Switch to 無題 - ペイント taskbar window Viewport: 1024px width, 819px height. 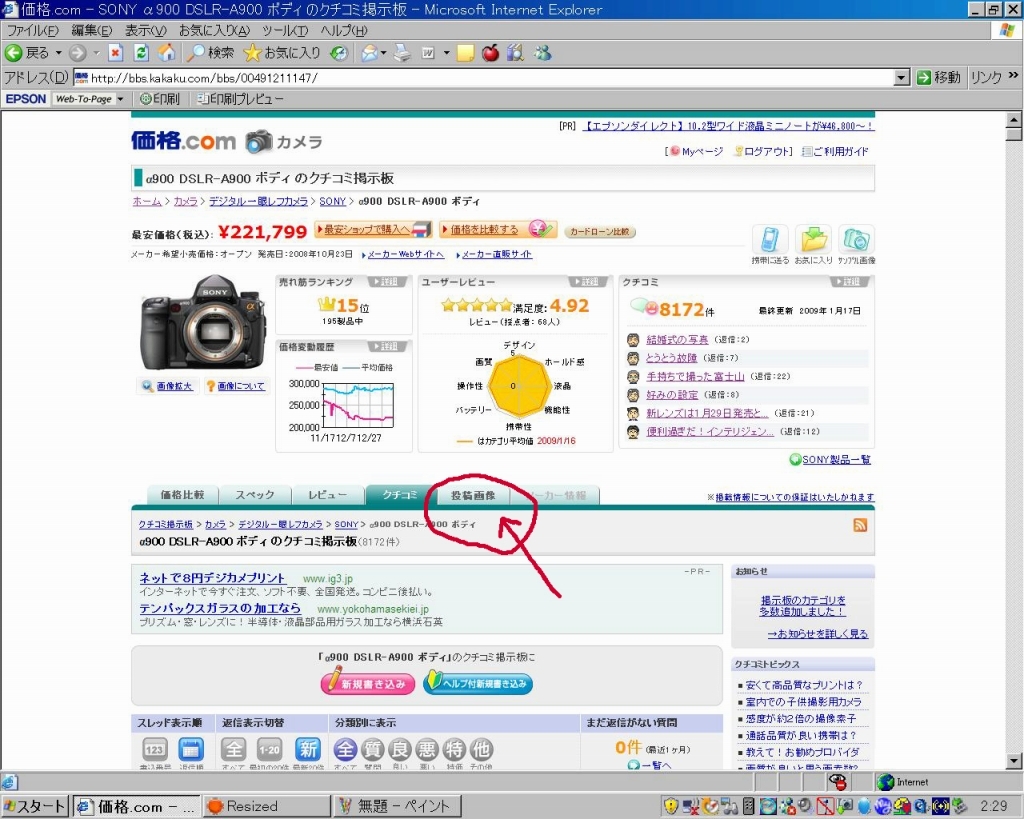(x=397, y=806)
